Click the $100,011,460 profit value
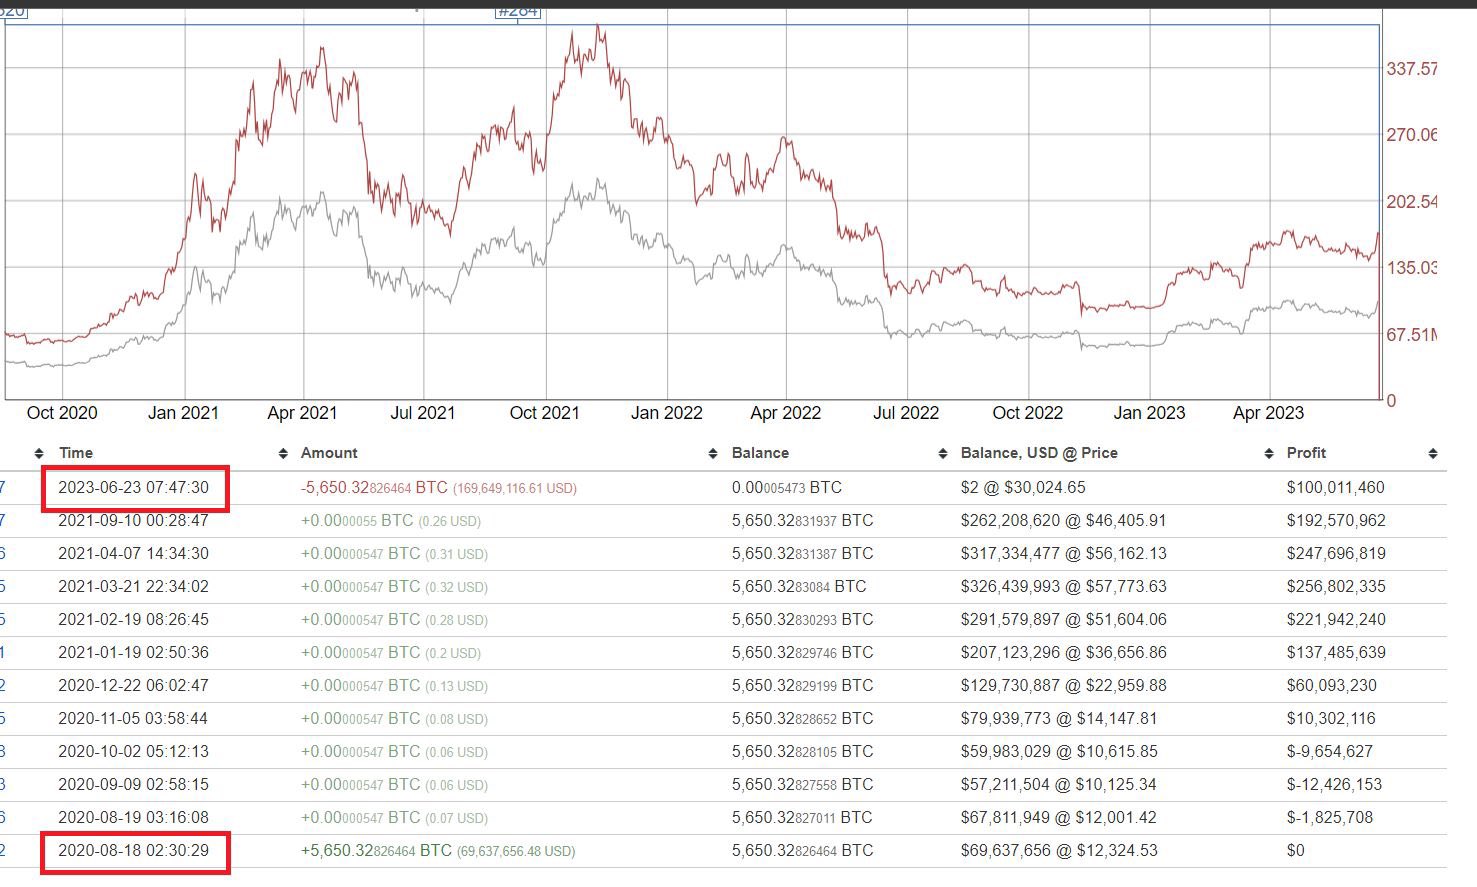1477x887 pixels. pyautogui.click(x=1335, y=488)
